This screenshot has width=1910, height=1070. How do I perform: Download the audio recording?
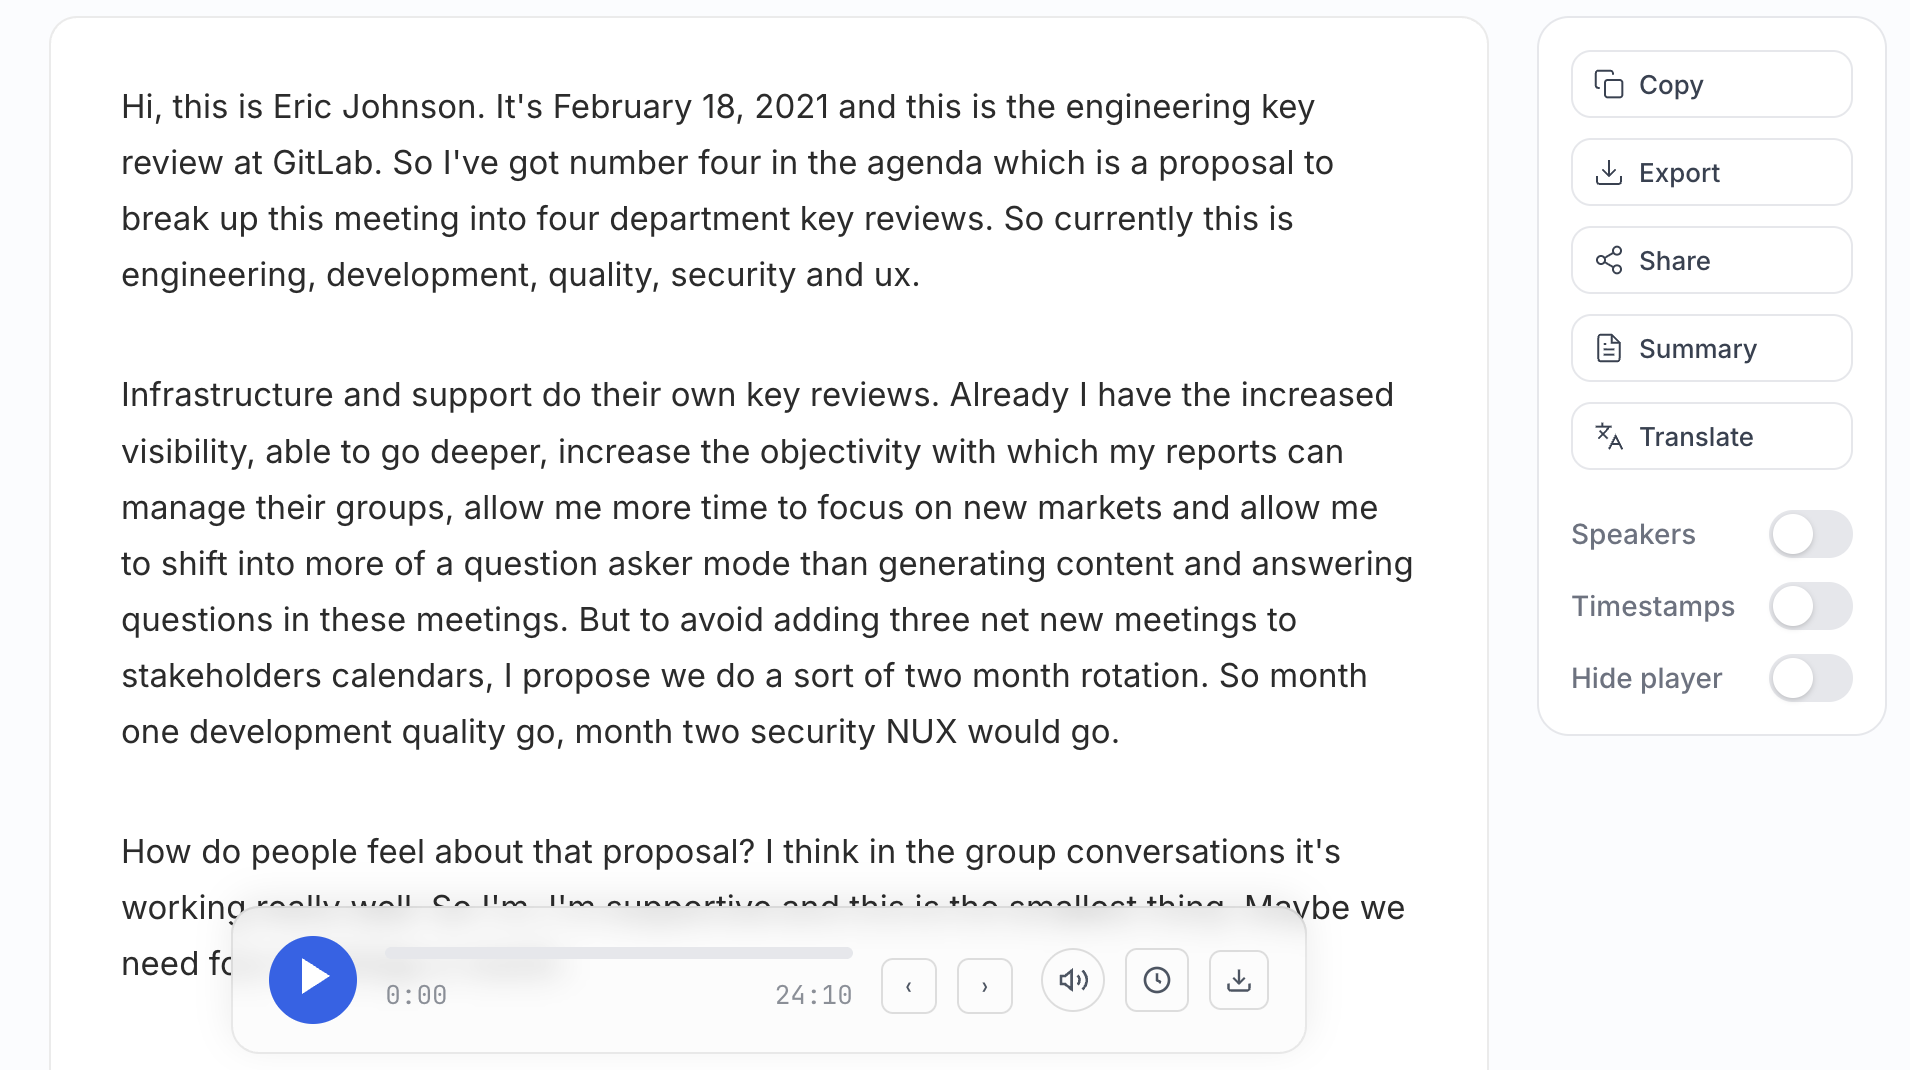(1240, 980)
